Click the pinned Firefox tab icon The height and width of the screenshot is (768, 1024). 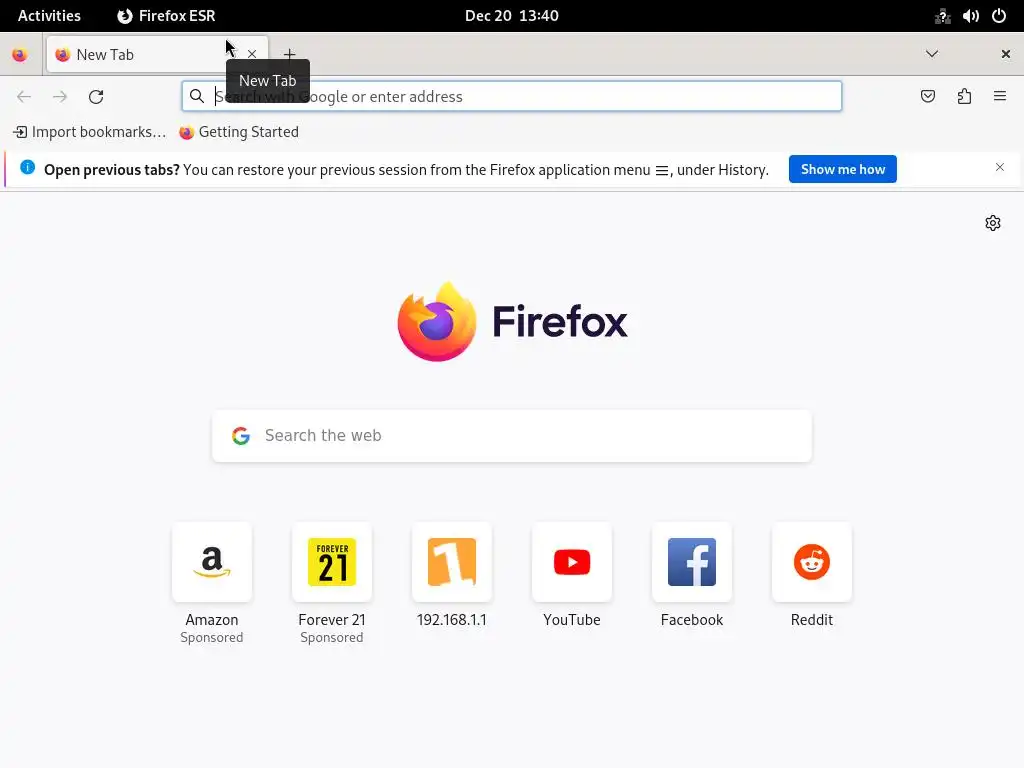(x=20, y=55)
